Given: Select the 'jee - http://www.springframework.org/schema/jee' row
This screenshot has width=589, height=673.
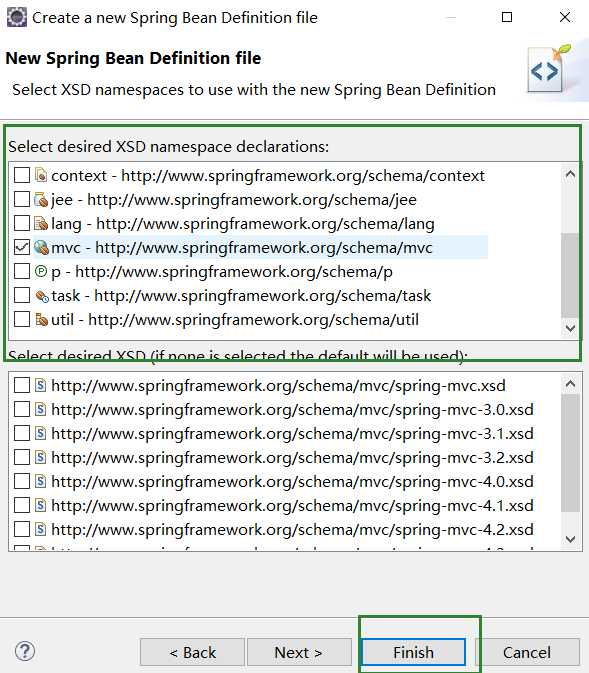Looking at the screenshot, I should click(x=234, y=199).
